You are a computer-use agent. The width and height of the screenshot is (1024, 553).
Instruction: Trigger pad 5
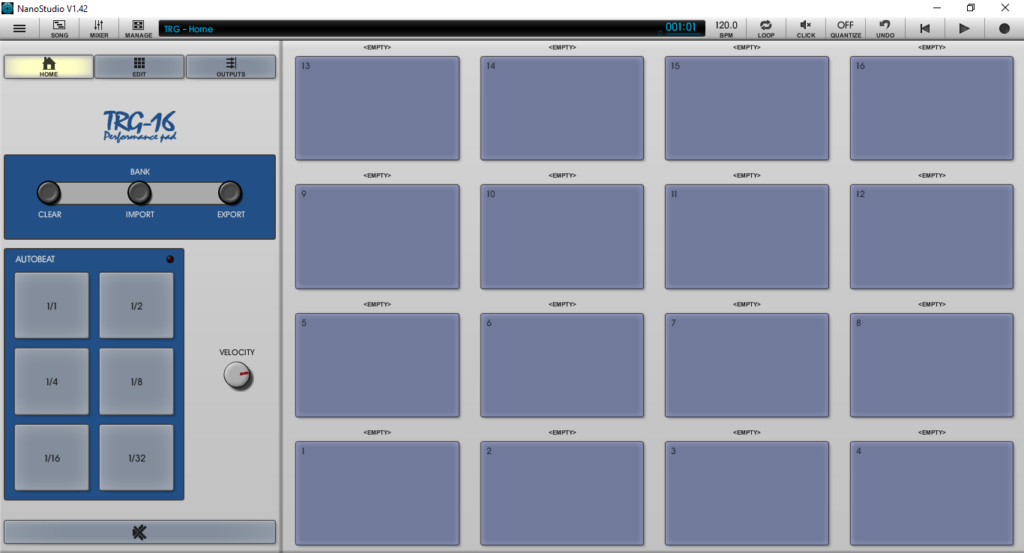point(377,365)
